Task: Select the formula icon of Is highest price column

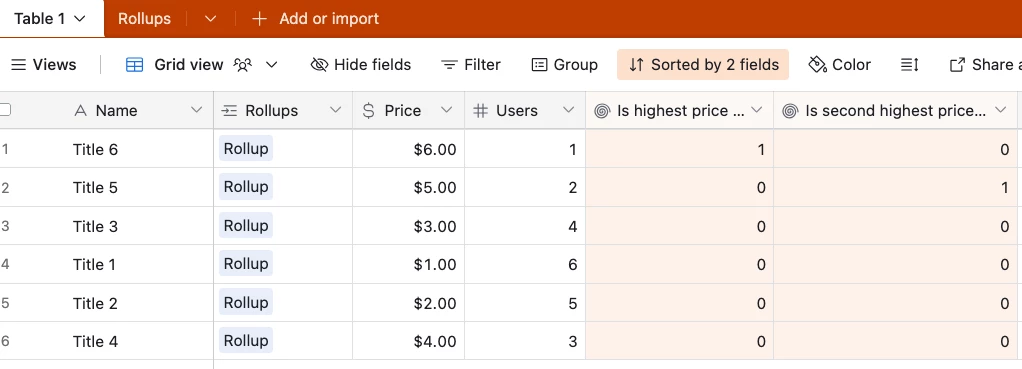Action: [602, 111]
